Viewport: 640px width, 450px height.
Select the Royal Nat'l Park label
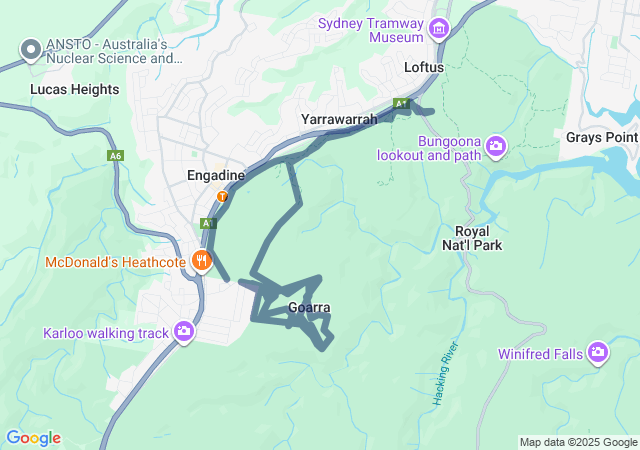coord(472,238)
